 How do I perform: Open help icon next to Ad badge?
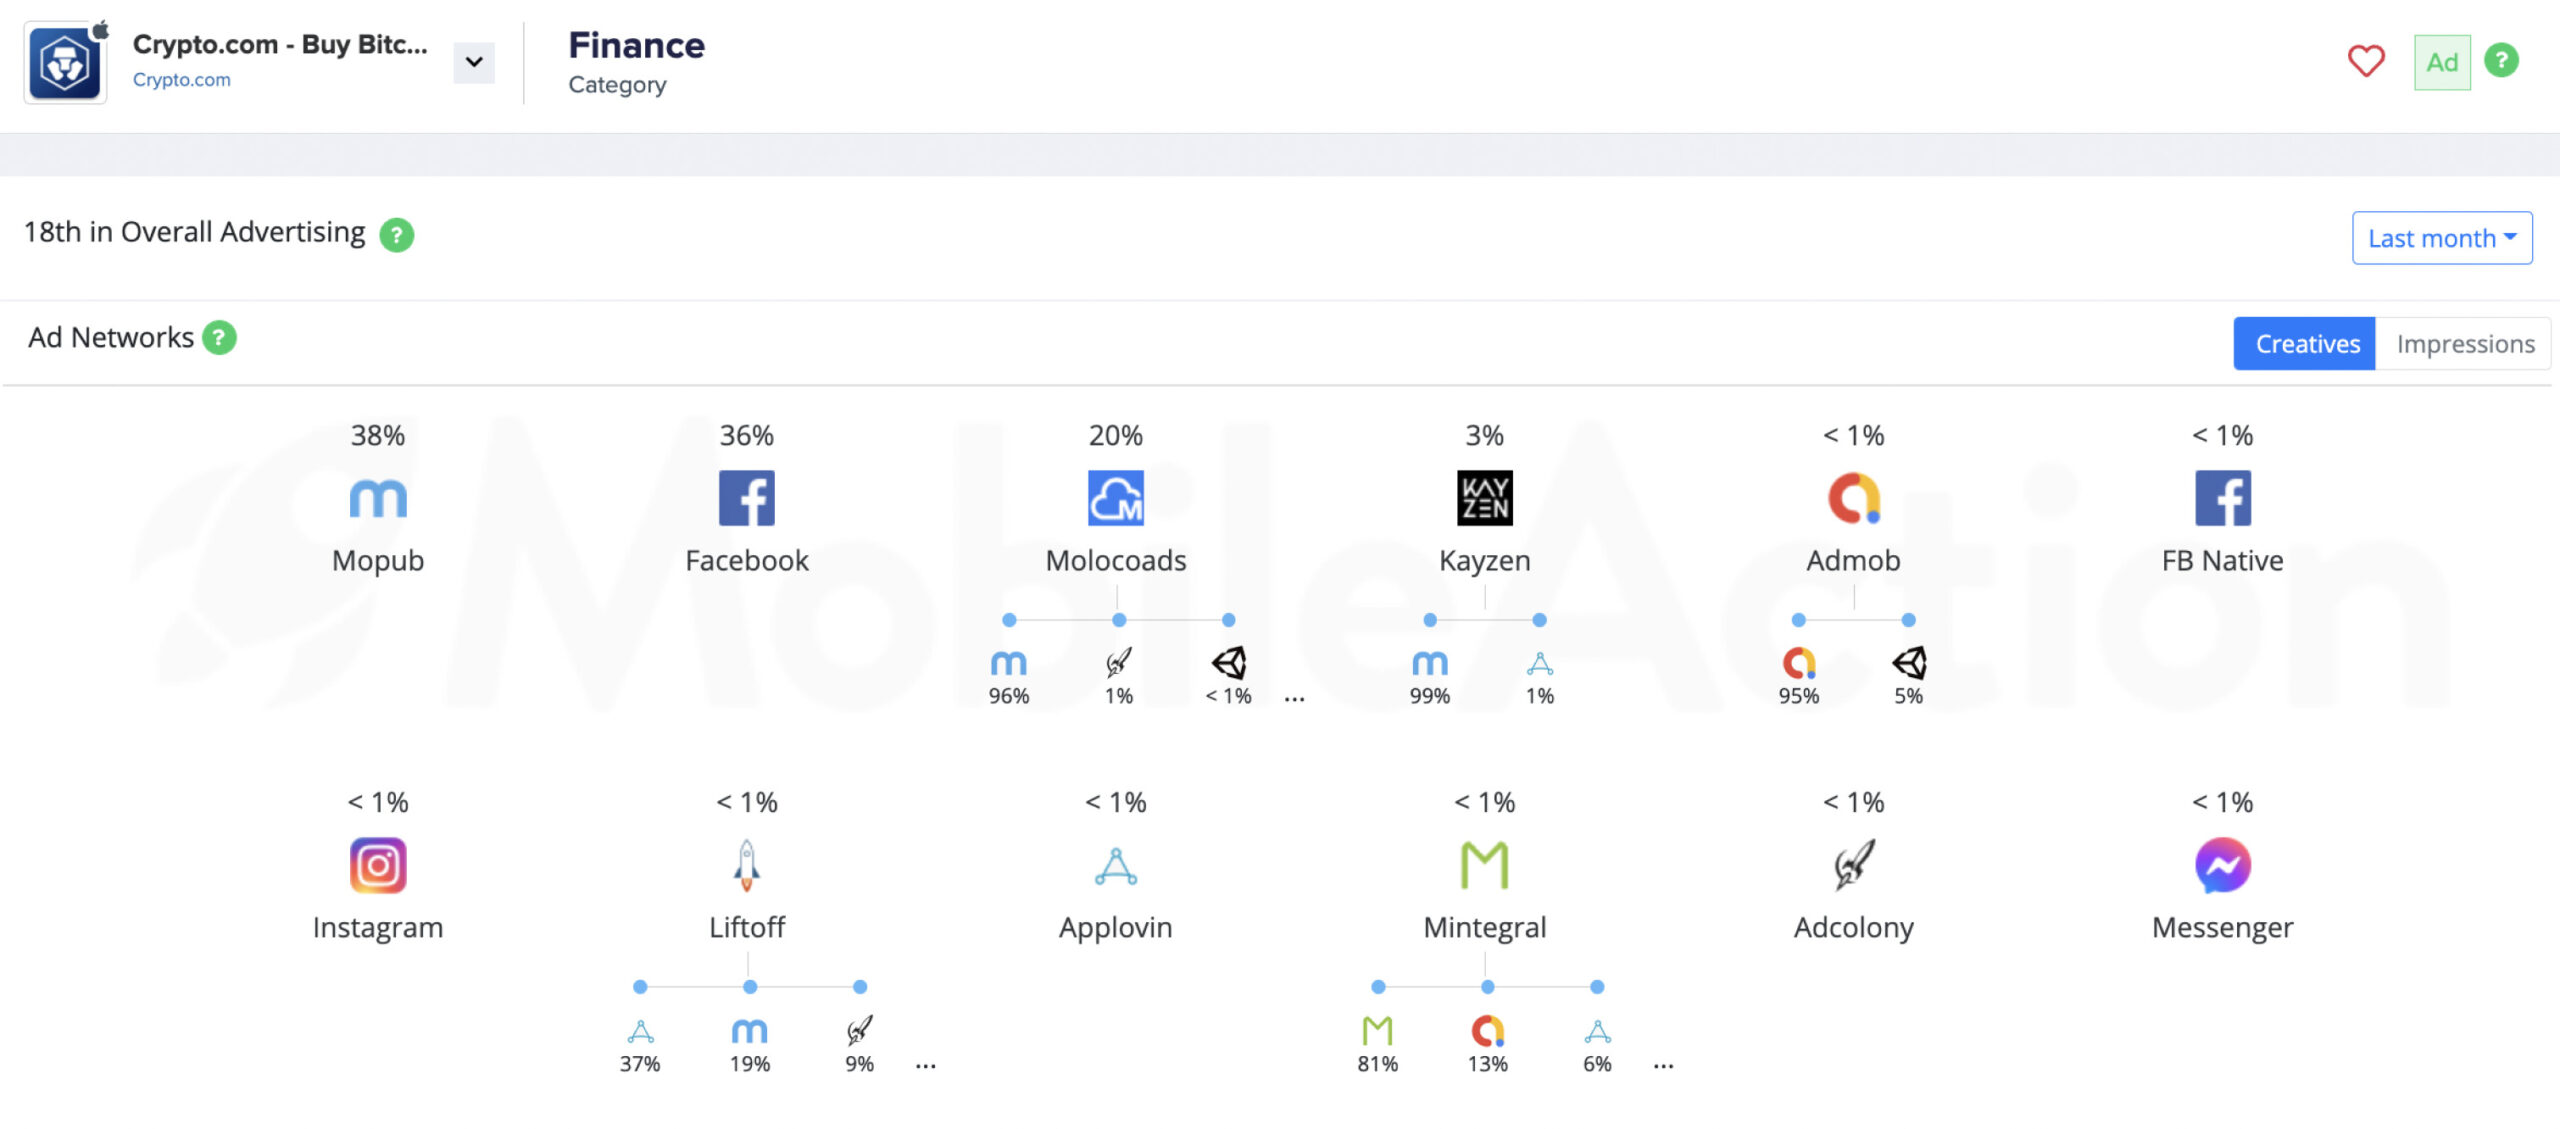(x=2502, y=60)
